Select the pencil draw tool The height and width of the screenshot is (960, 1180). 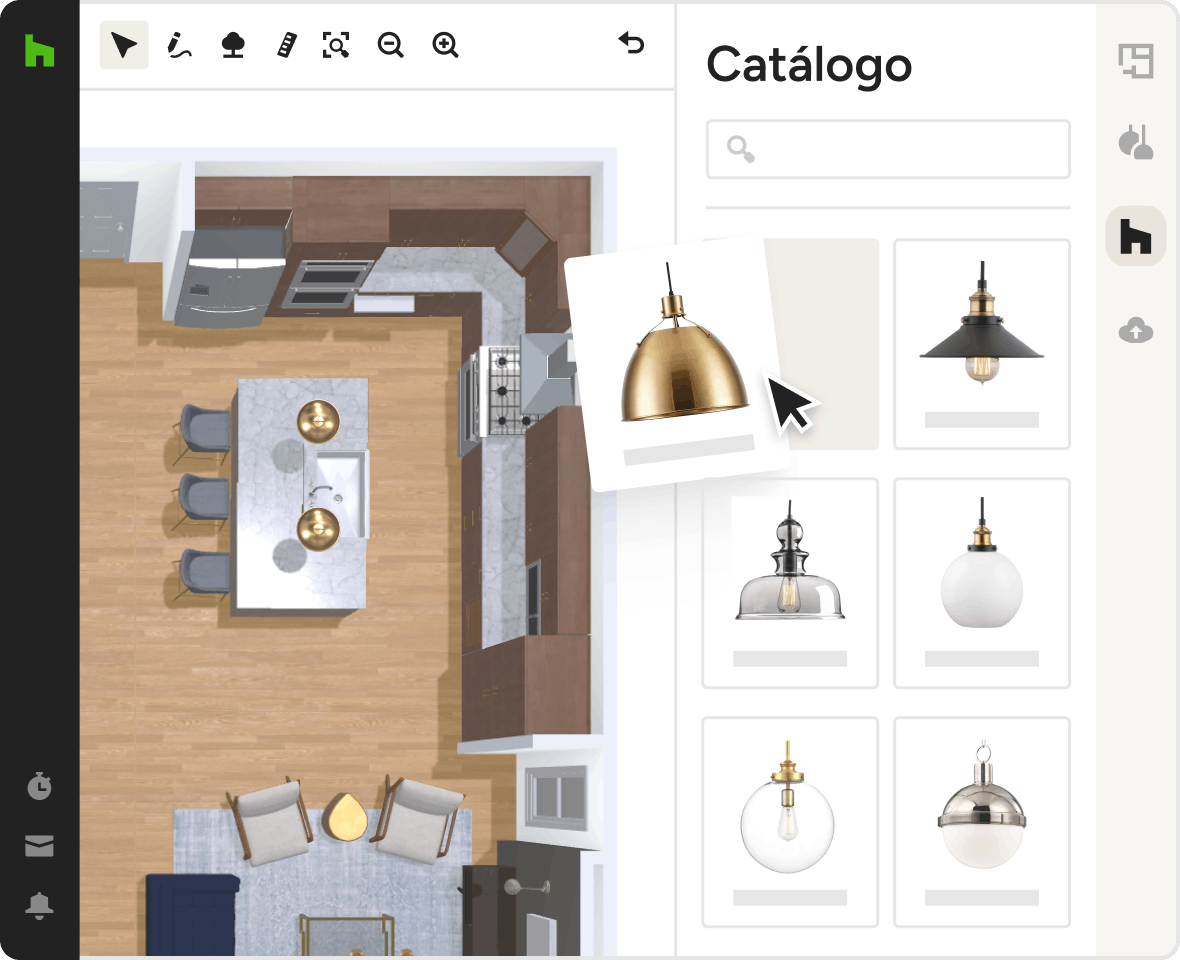pyautogui.click(x=178, y=45)
